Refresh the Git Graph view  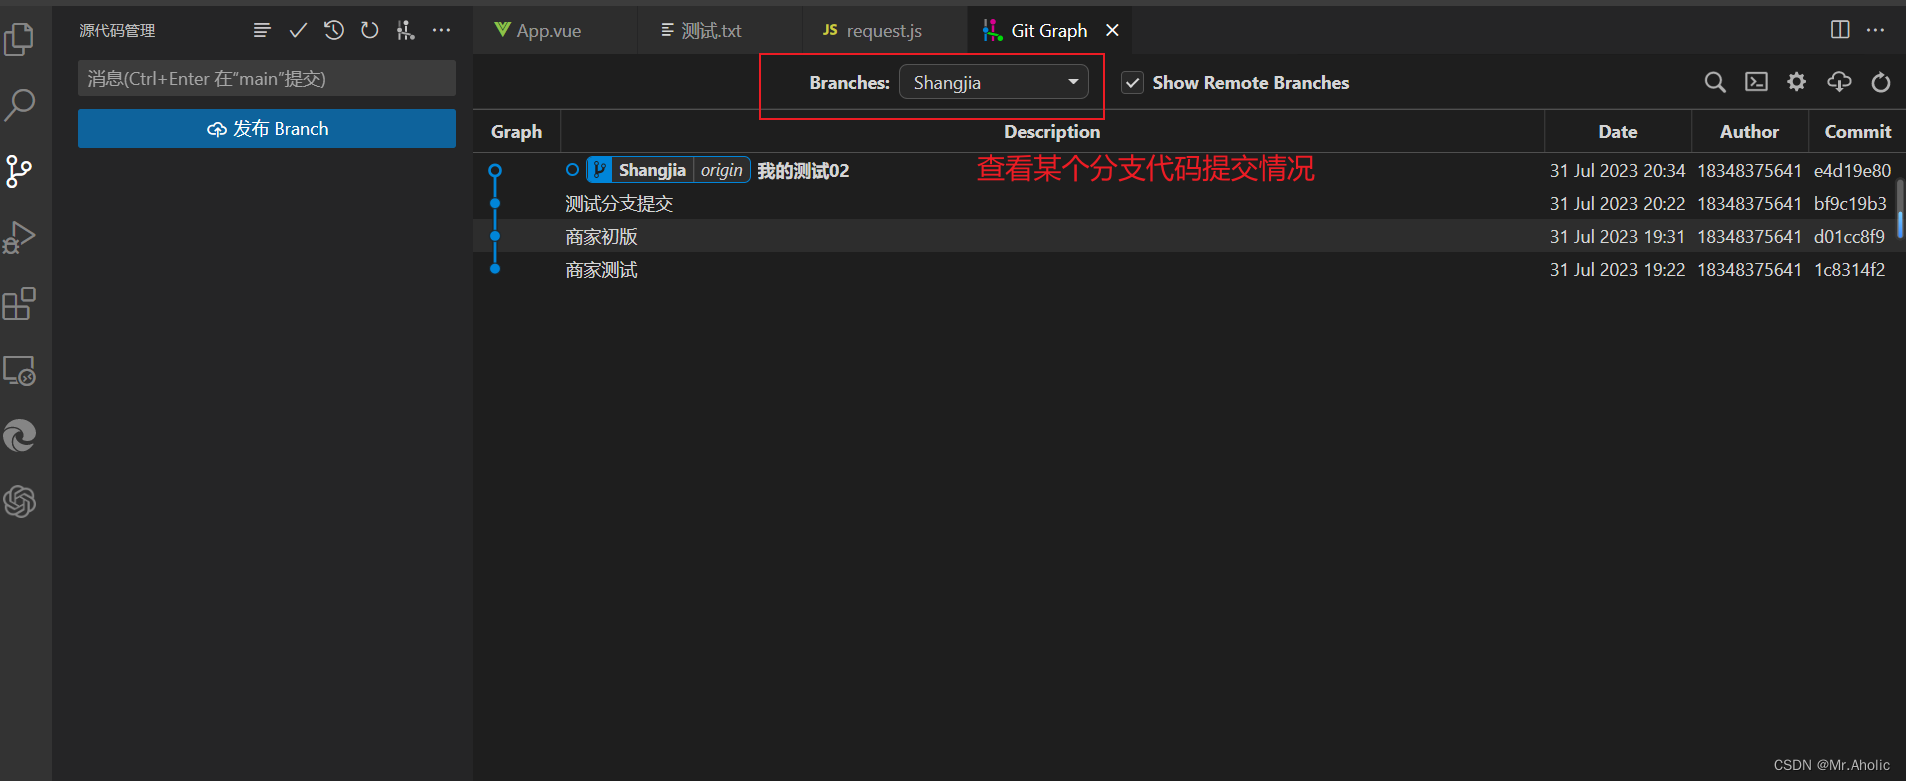coord(1881,82)
